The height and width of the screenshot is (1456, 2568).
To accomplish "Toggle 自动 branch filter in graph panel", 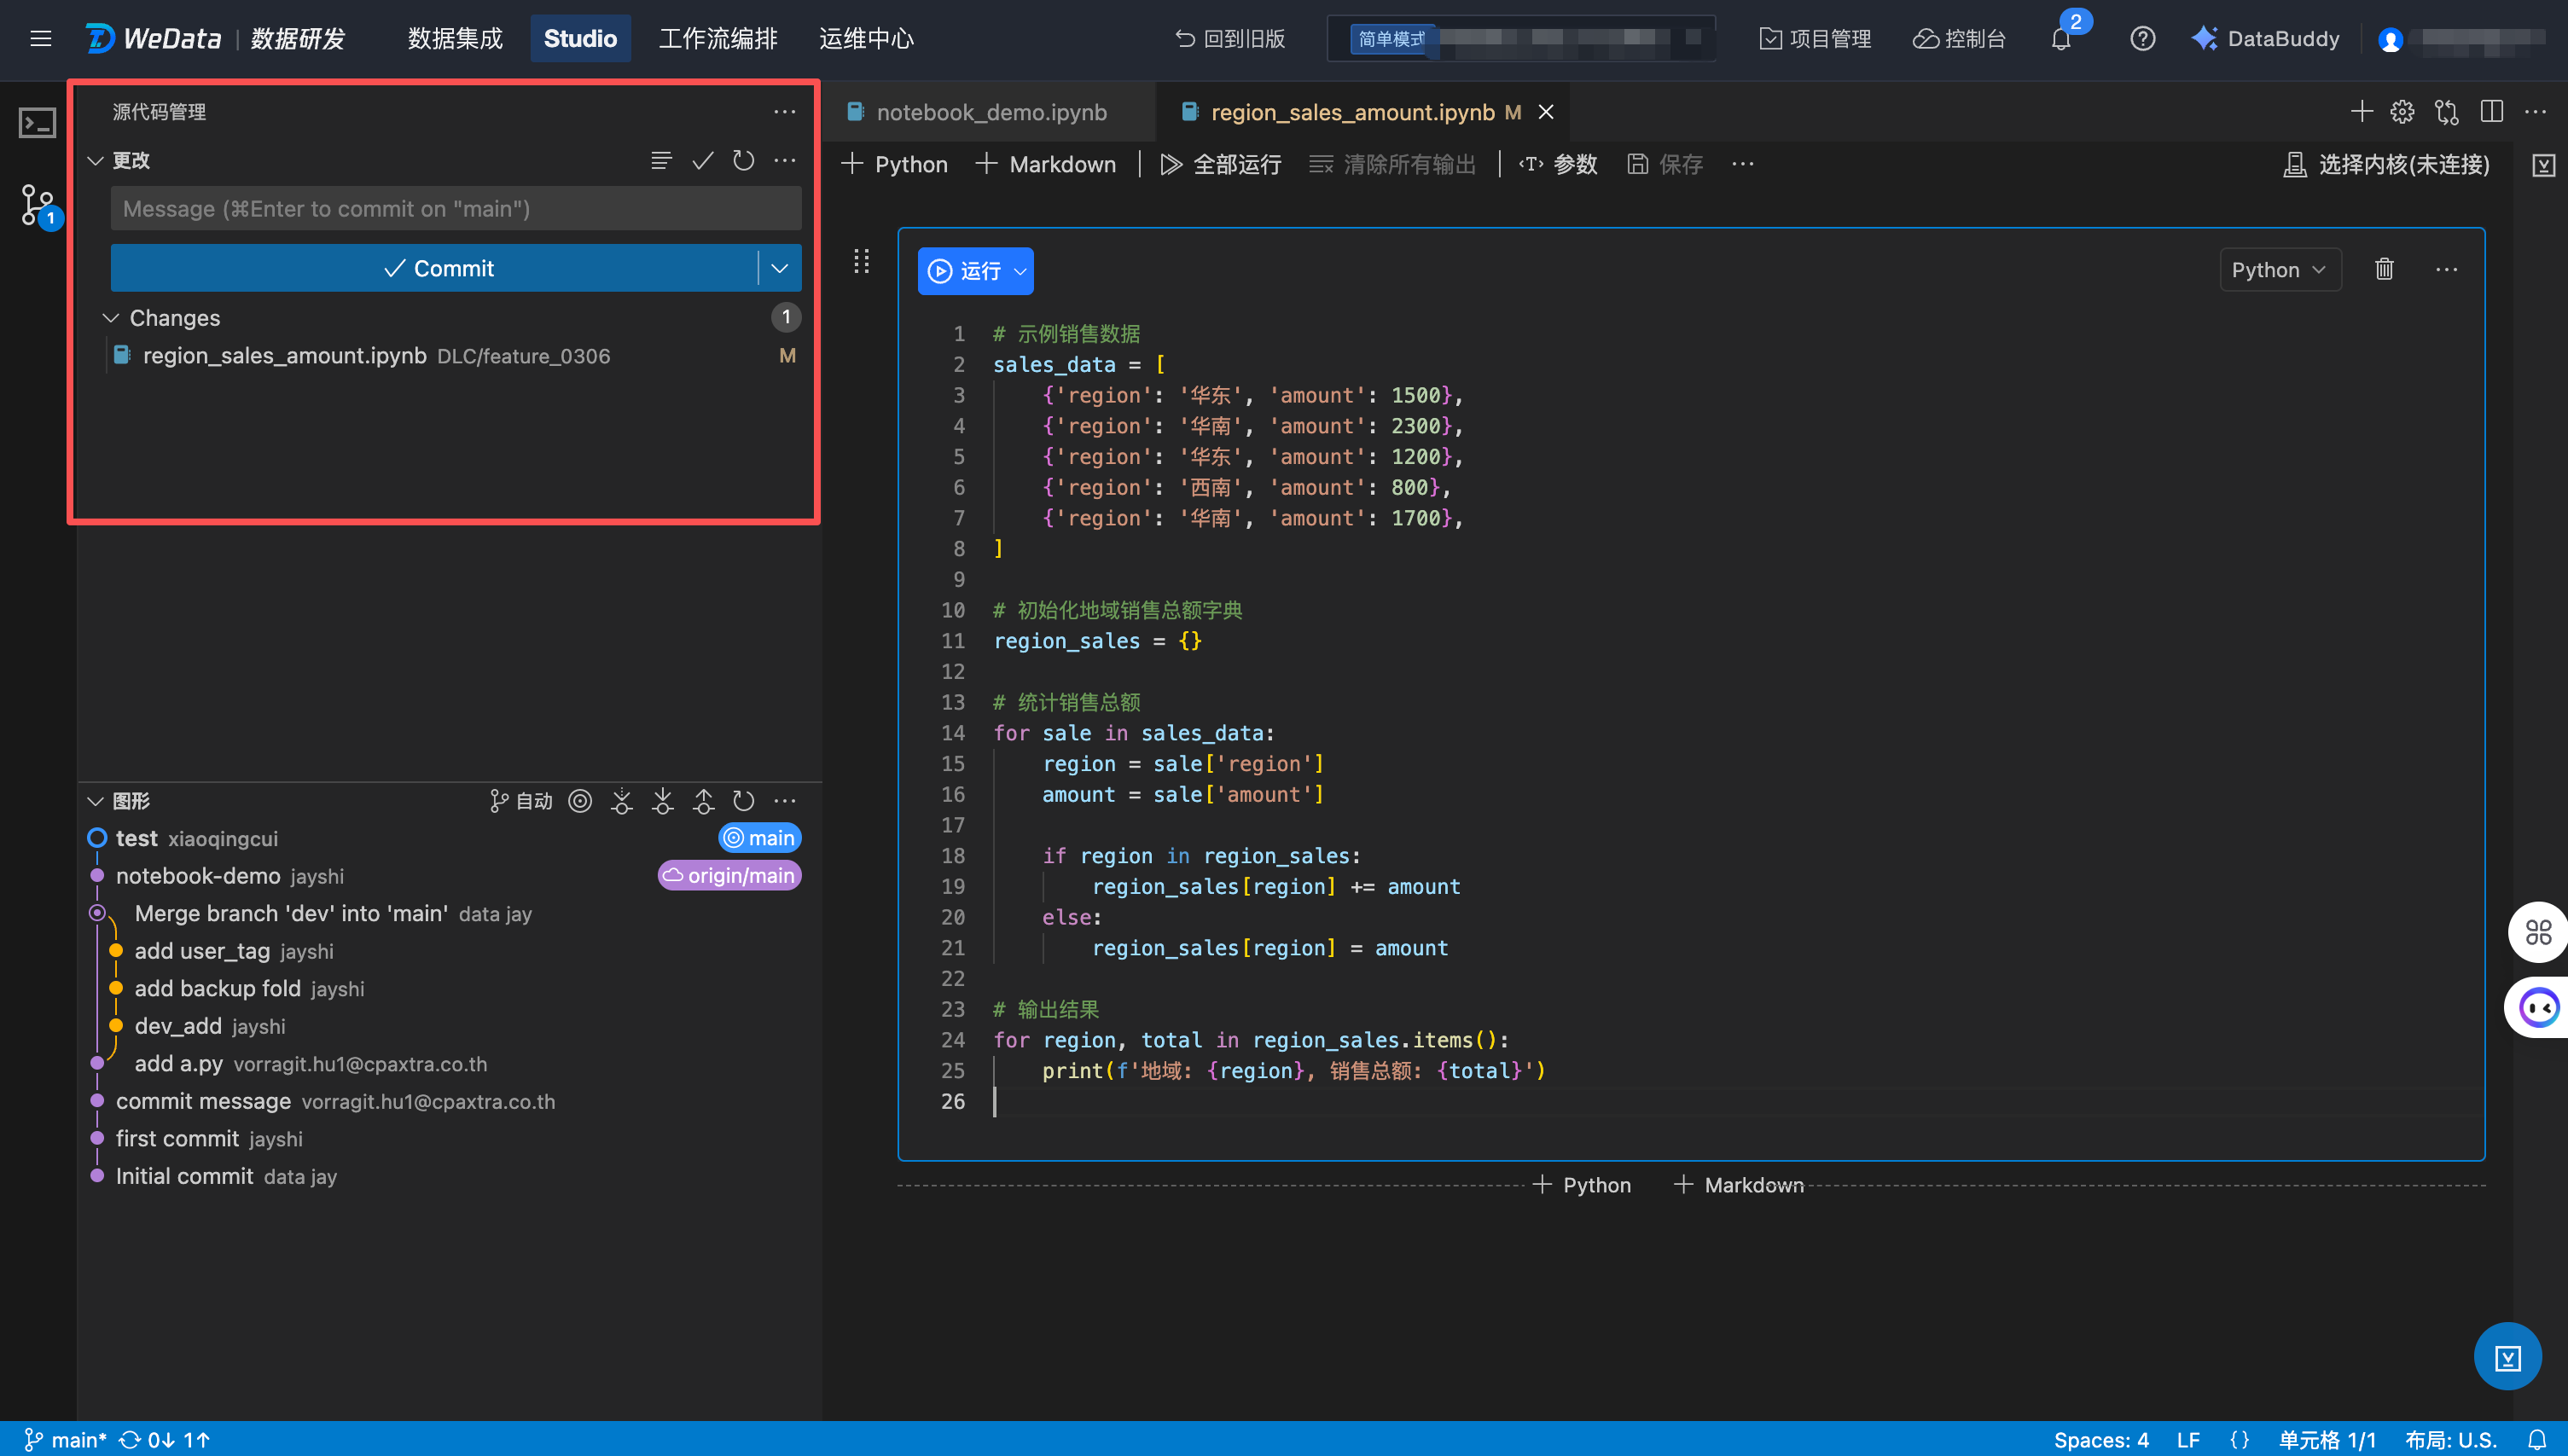I will [521, 801].
